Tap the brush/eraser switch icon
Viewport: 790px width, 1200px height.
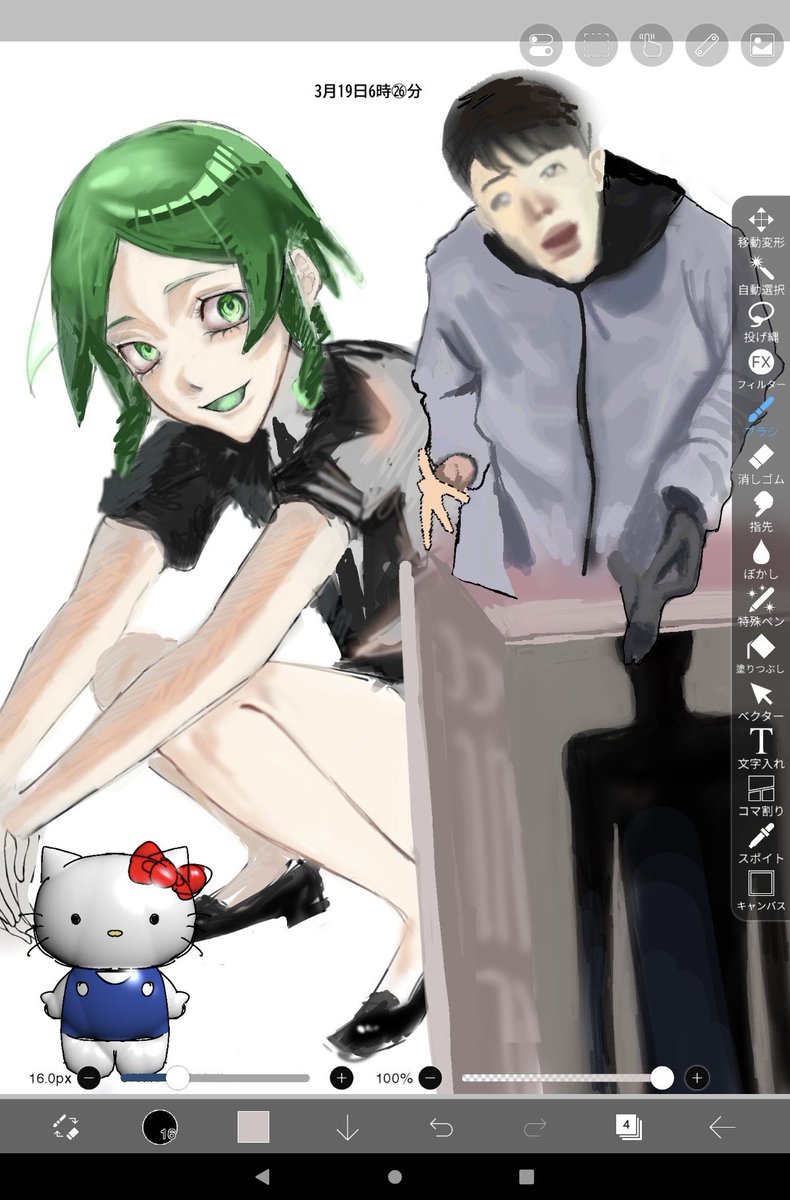(65, 1127)
